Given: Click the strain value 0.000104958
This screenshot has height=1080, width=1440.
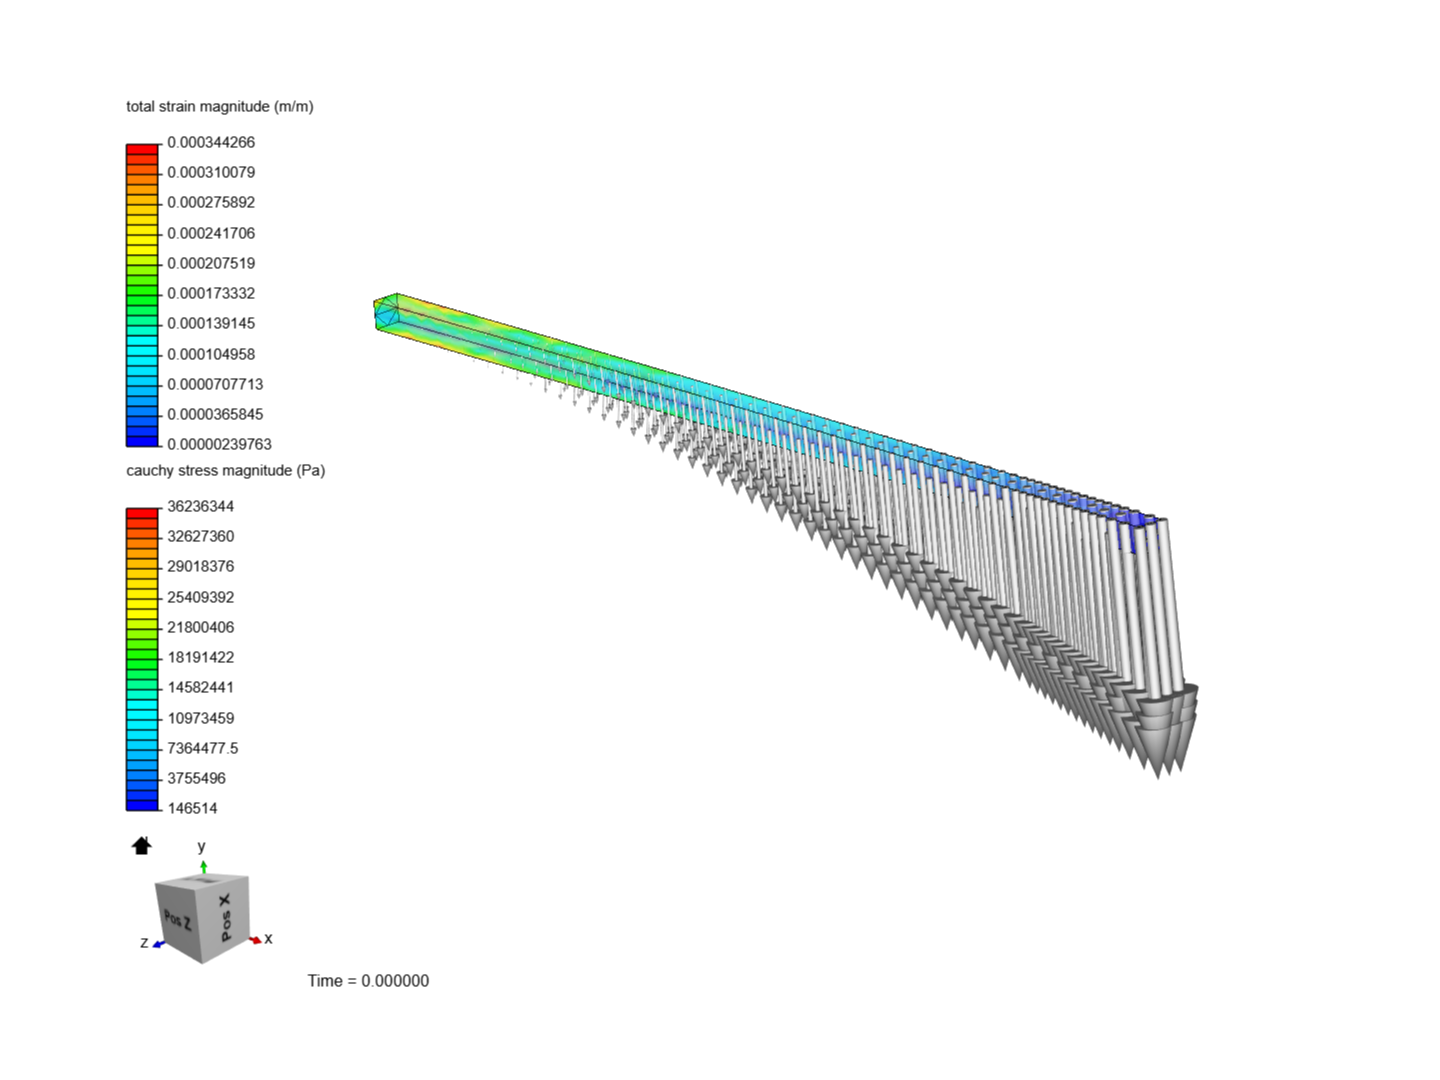Looking at the screenshot, I should (x=211, y=354).
